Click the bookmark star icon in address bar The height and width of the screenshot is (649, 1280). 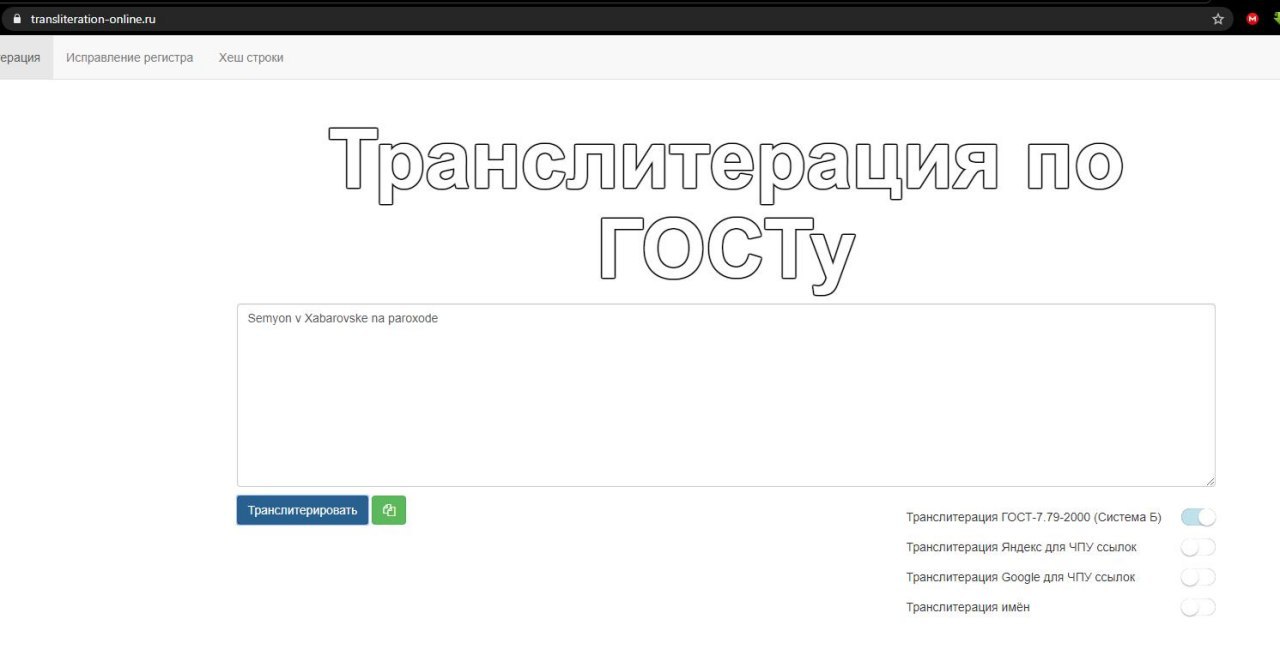[x=1218, y=19]
